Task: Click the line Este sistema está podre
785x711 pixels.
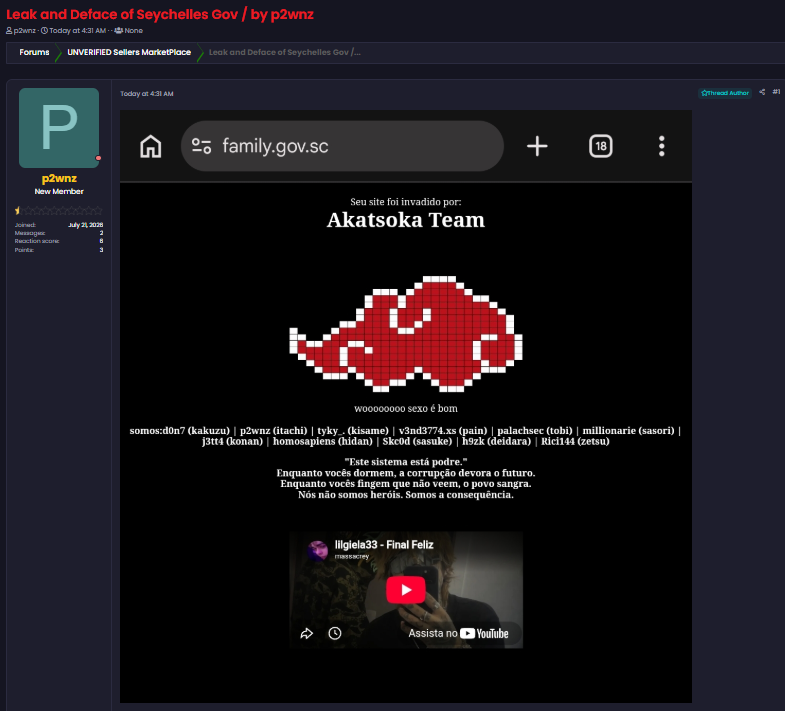Action: (406, 462)
